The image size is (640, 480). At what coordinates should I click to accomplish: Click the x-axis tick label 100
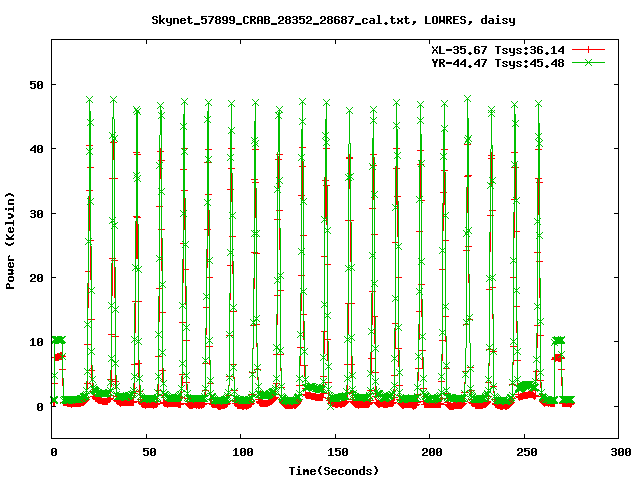[x=242, y=452]
